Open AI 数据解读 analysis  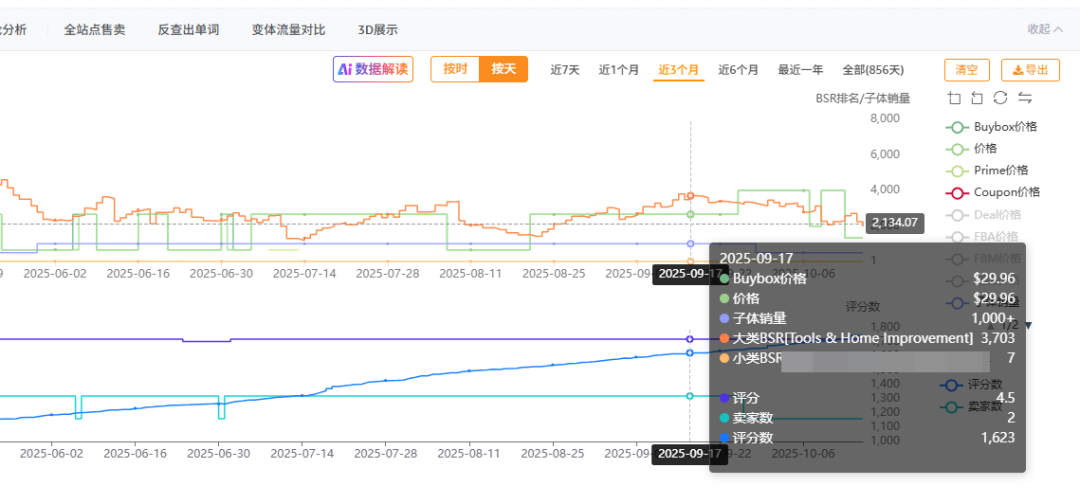(373, 69)
